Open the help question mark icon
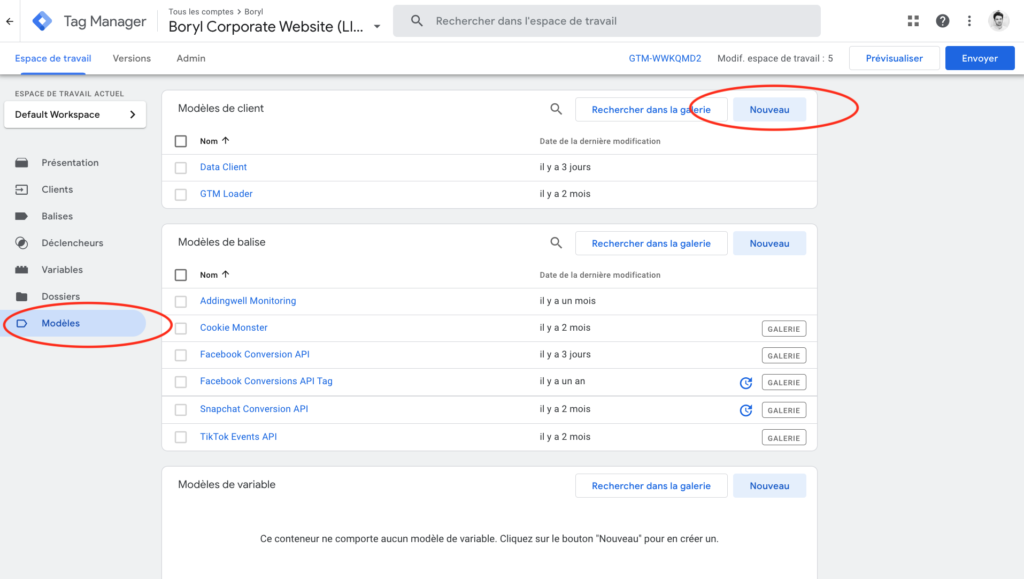This screenshot has width=1024, height=579. (942, 21)
